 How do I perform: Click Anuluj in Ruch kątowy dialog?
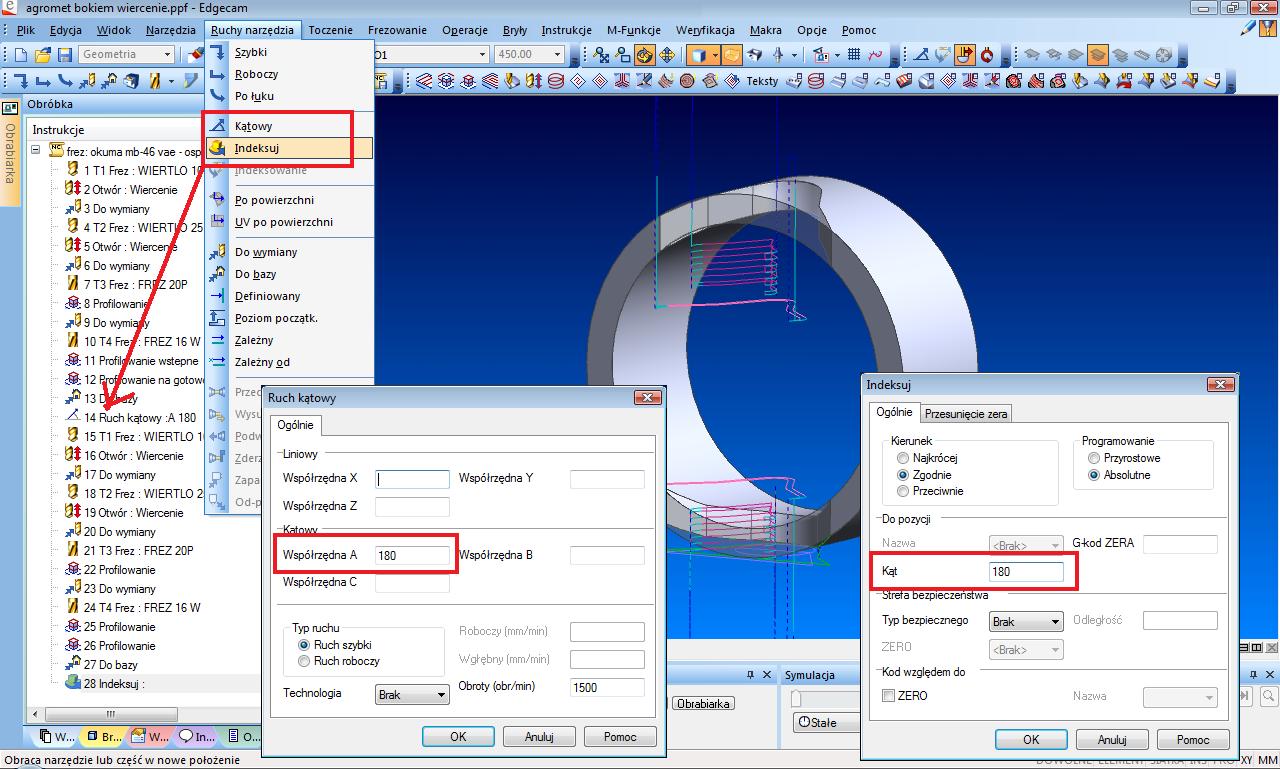tap(540, 736)
